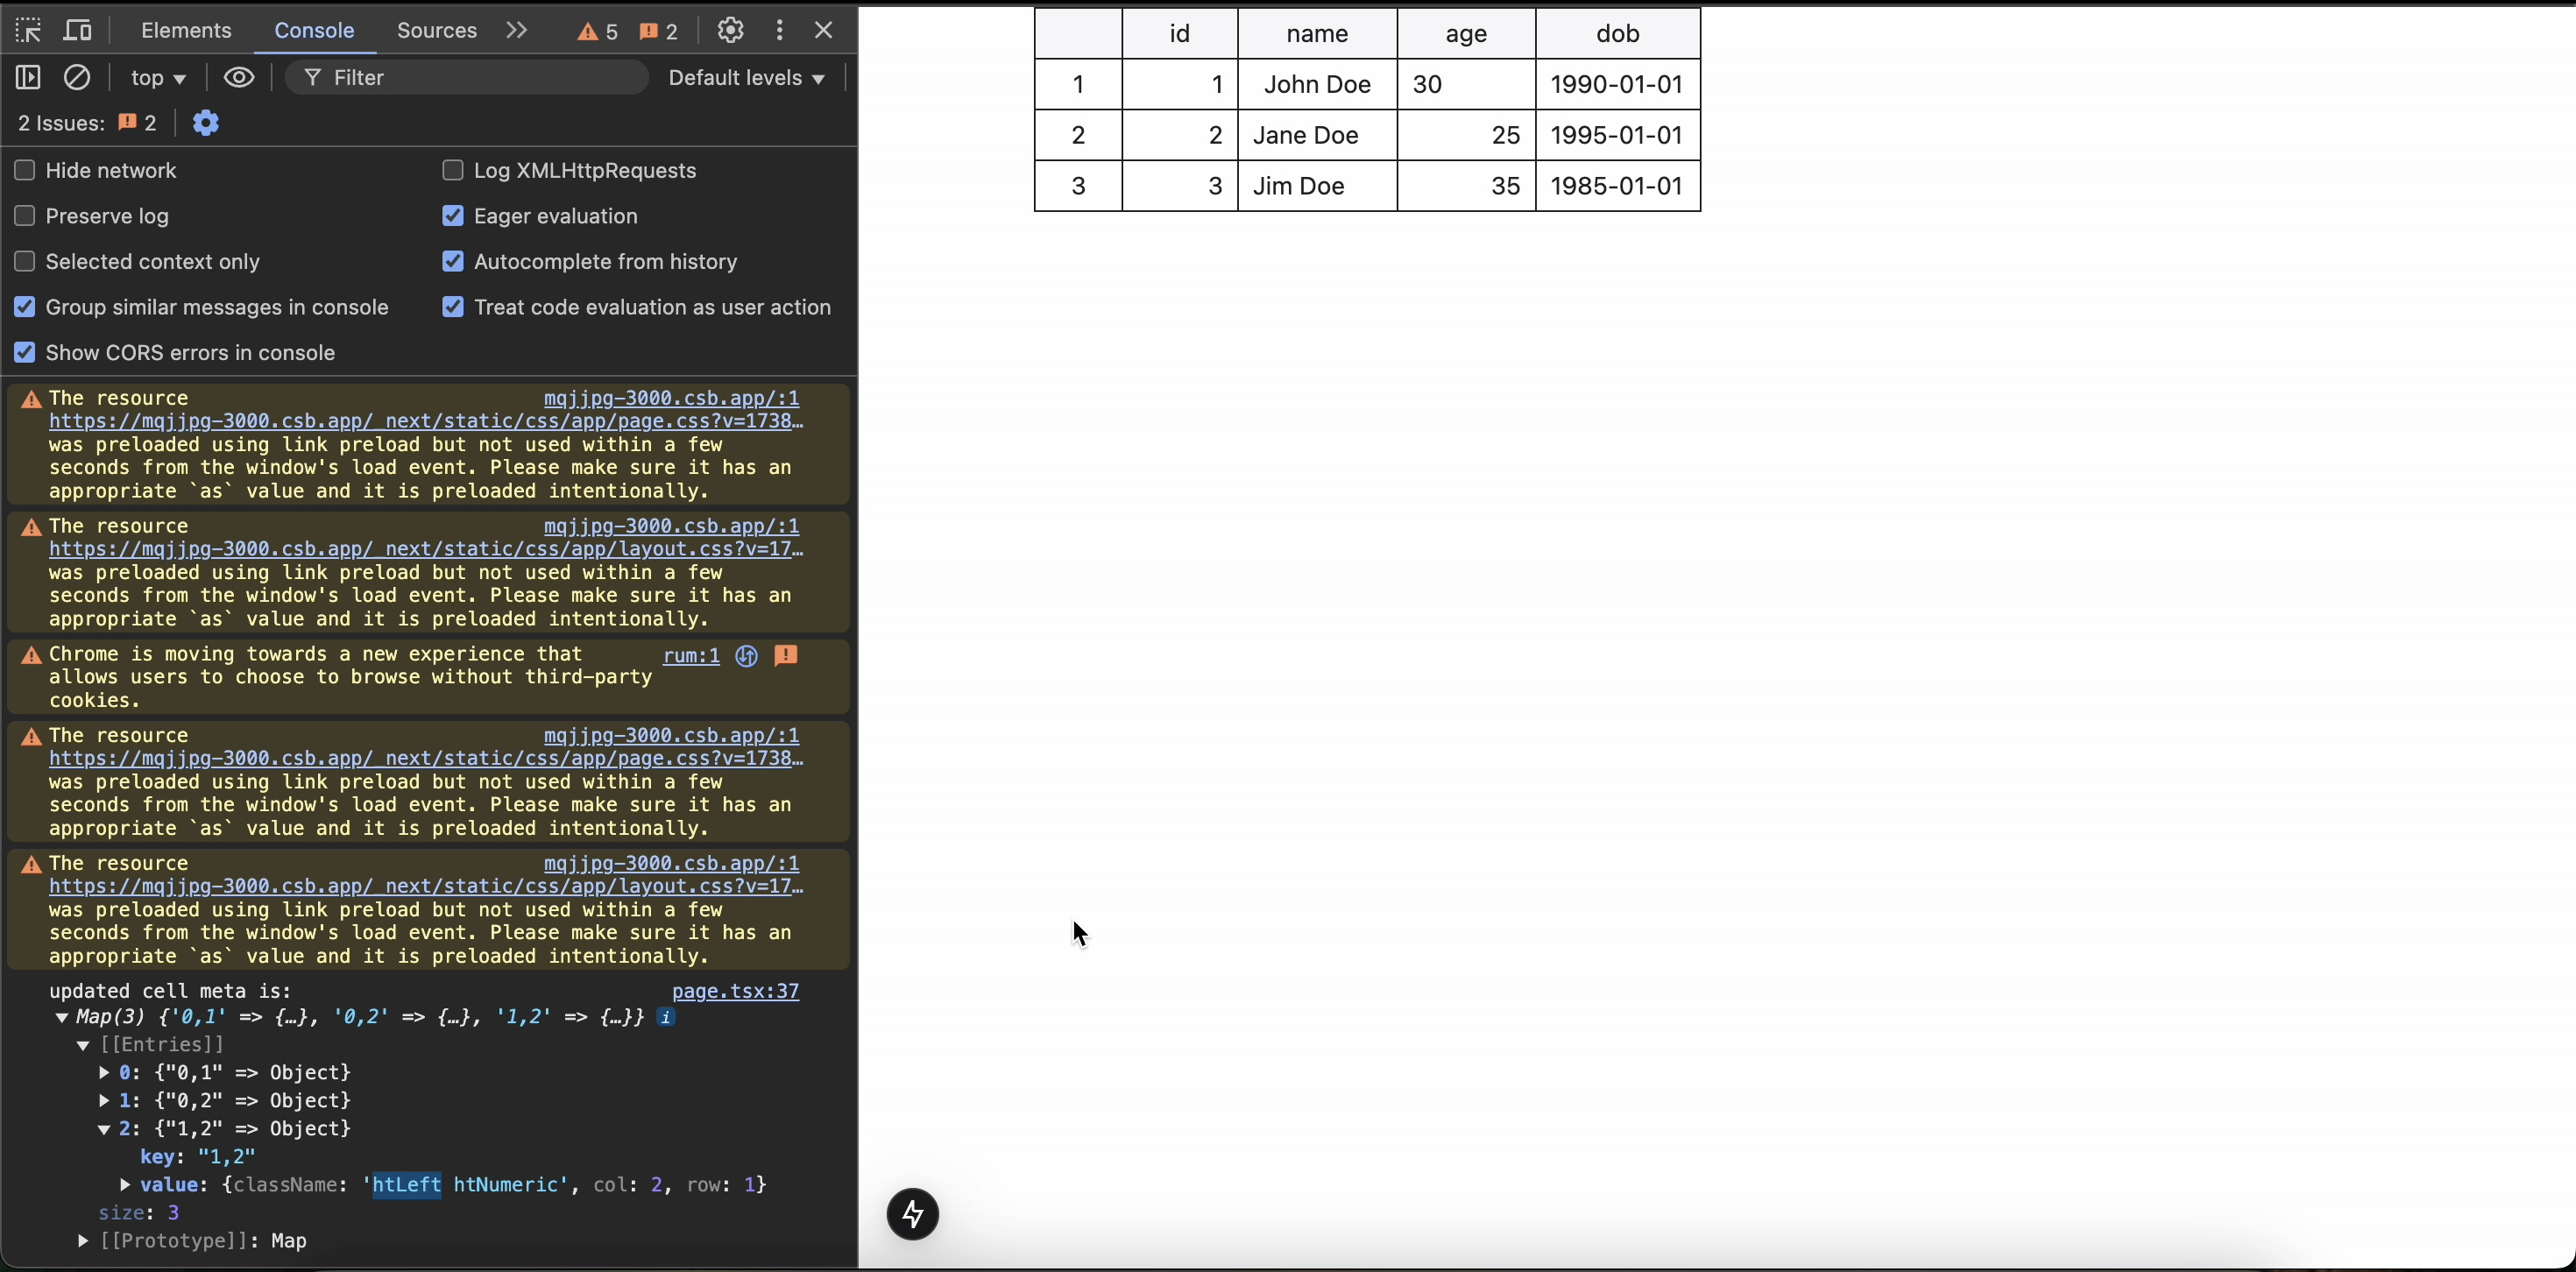This screenshot has width=2576, height=1272.
Task: Click the age cell with value 30
Action: click(1467, 85)
